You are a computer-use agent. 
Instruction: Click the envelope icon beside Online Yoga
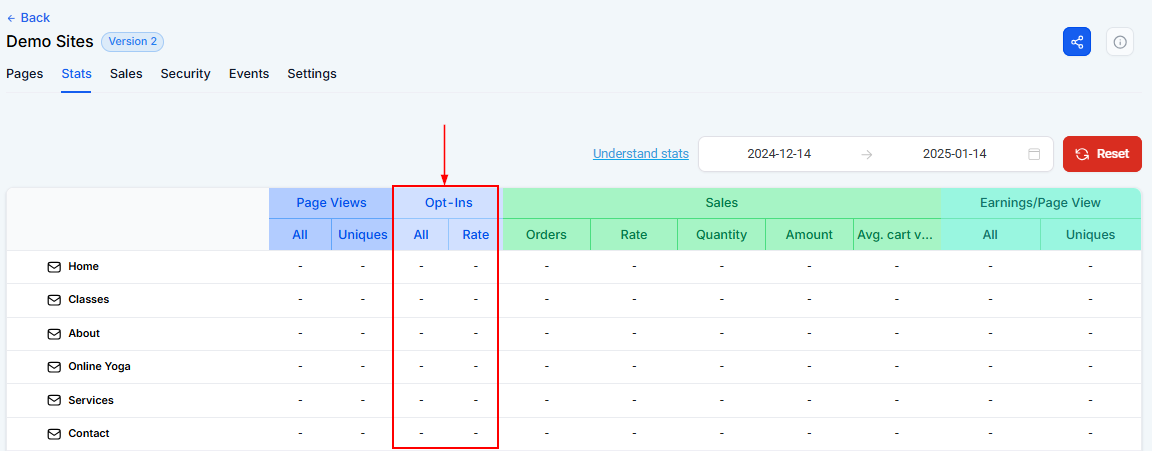[x=54, y=367]
